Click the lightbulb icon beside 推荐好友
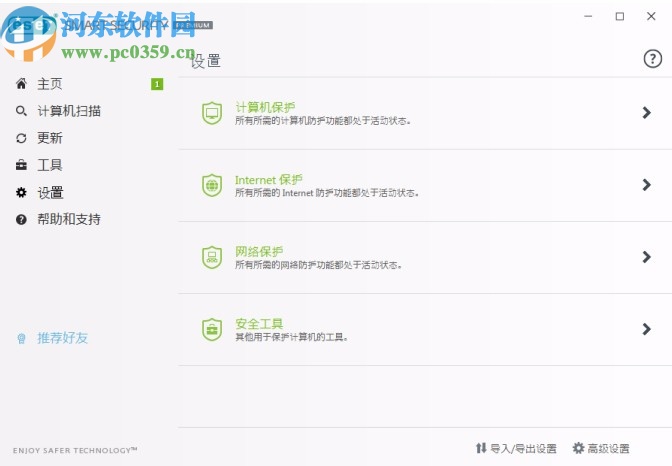Image resolution: width=672 pixels, height=466 pixels. (x=21, y=339)
